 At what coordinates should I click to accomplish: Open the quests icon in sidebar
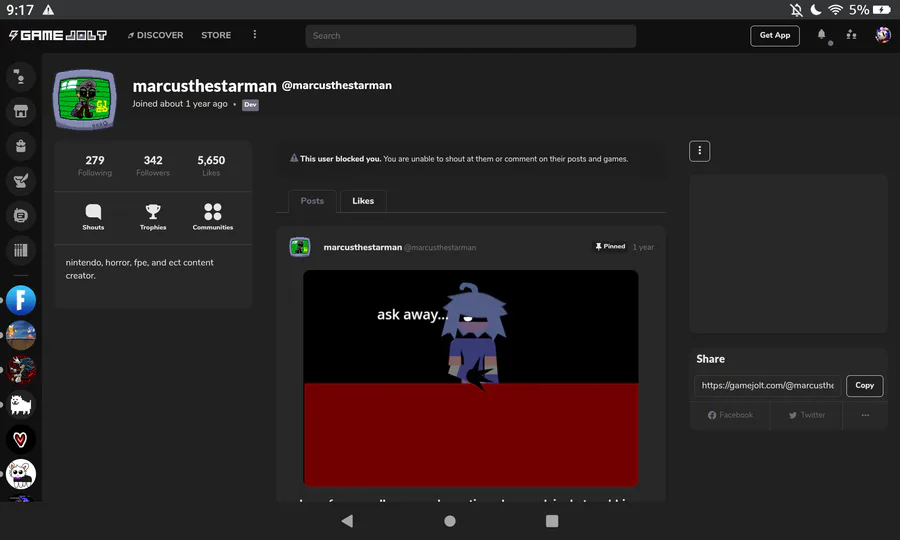21,181
